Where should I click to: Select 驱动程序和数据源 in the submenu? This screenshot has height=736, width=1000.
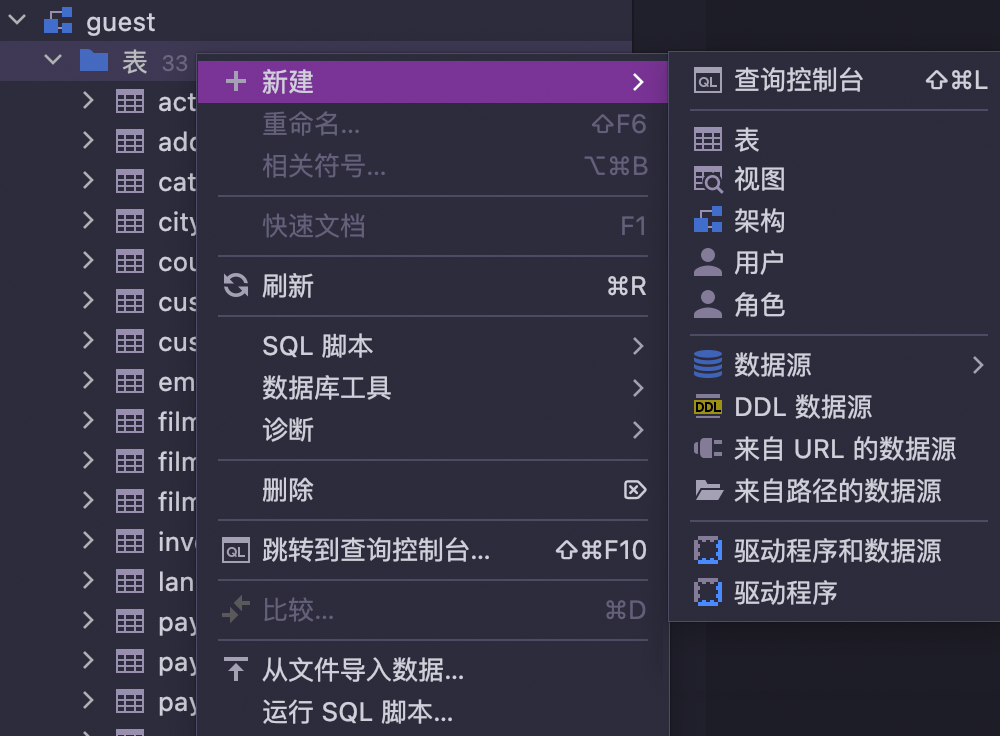click(837, 551)
